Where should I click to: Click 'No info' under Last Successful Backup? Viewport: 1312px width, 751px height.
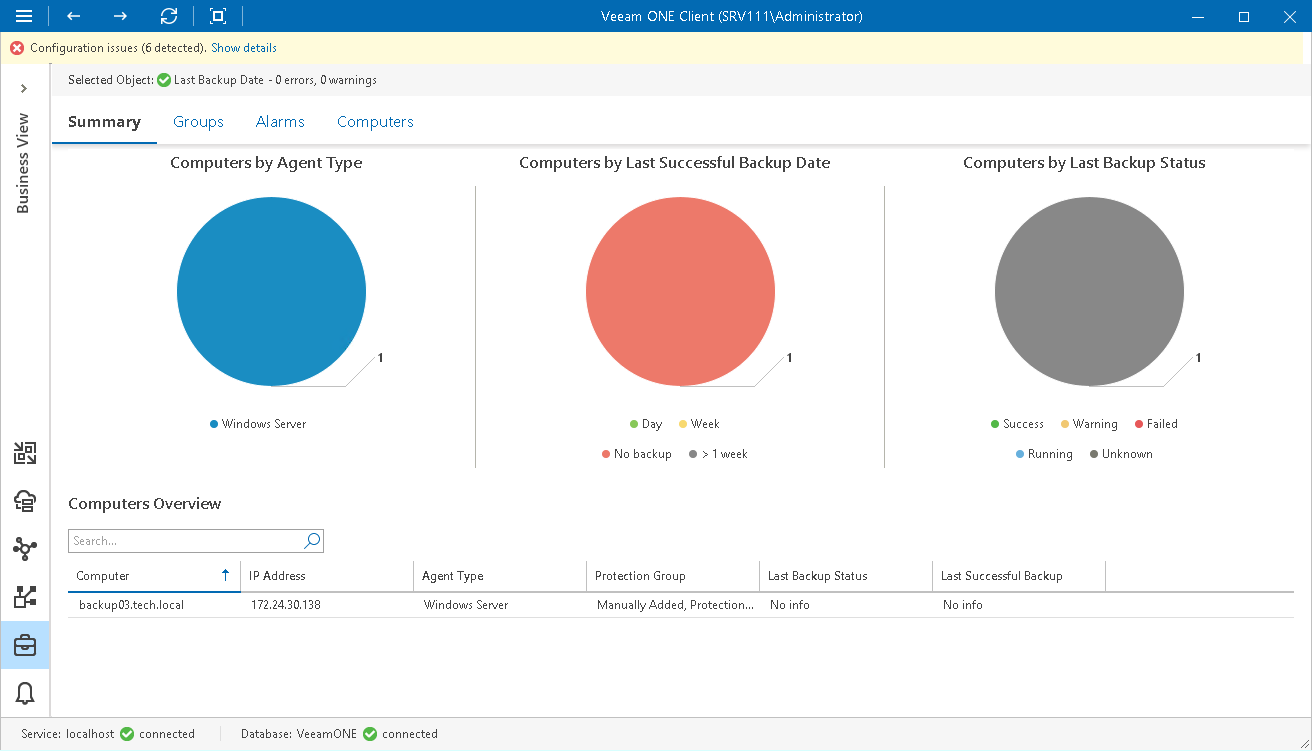pos(963,605)
